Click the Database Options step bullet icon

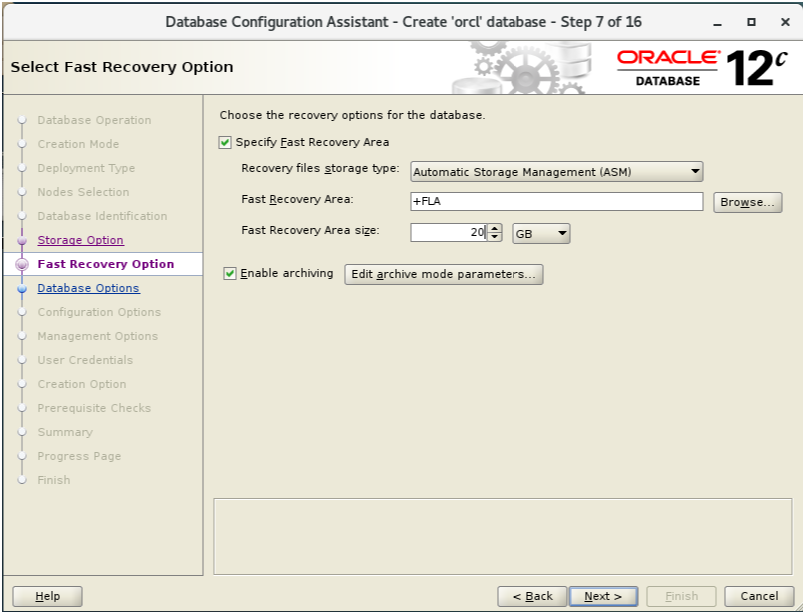click(22, 288)
